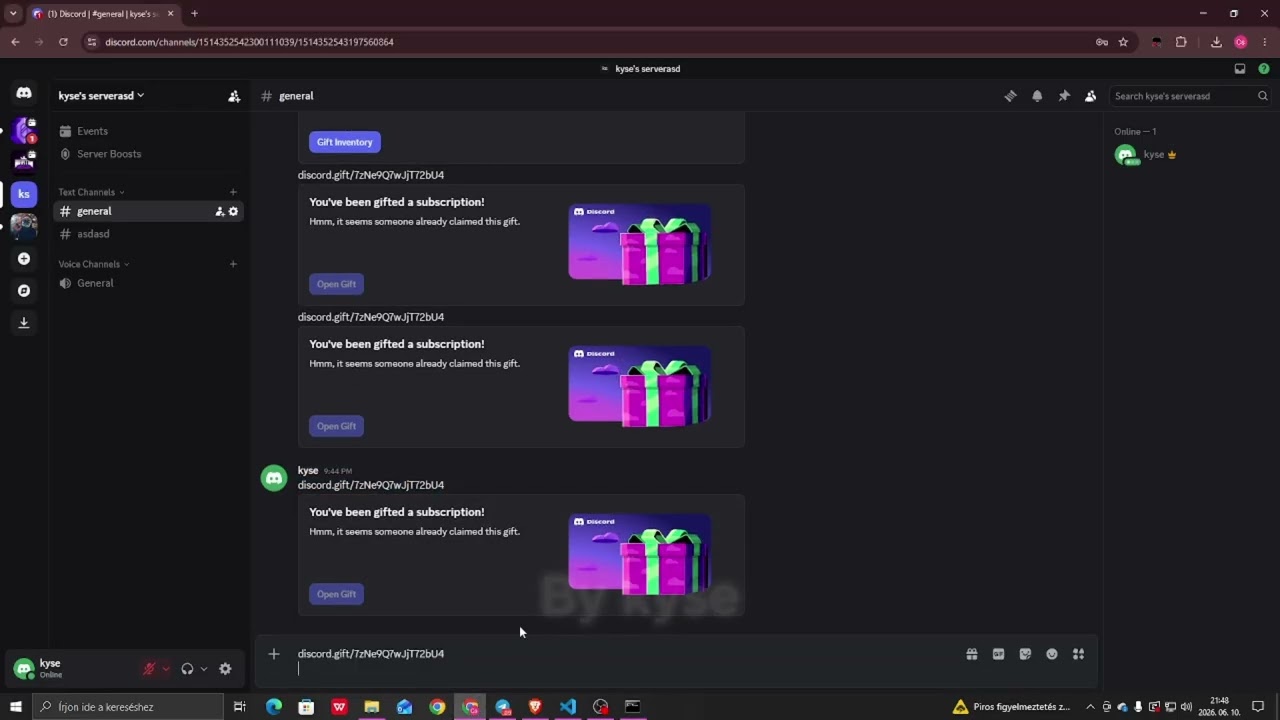This screenshot has width=1280, height=720.
Task: Open GIF picker in message bar
Action: click(x=998, y=654)
